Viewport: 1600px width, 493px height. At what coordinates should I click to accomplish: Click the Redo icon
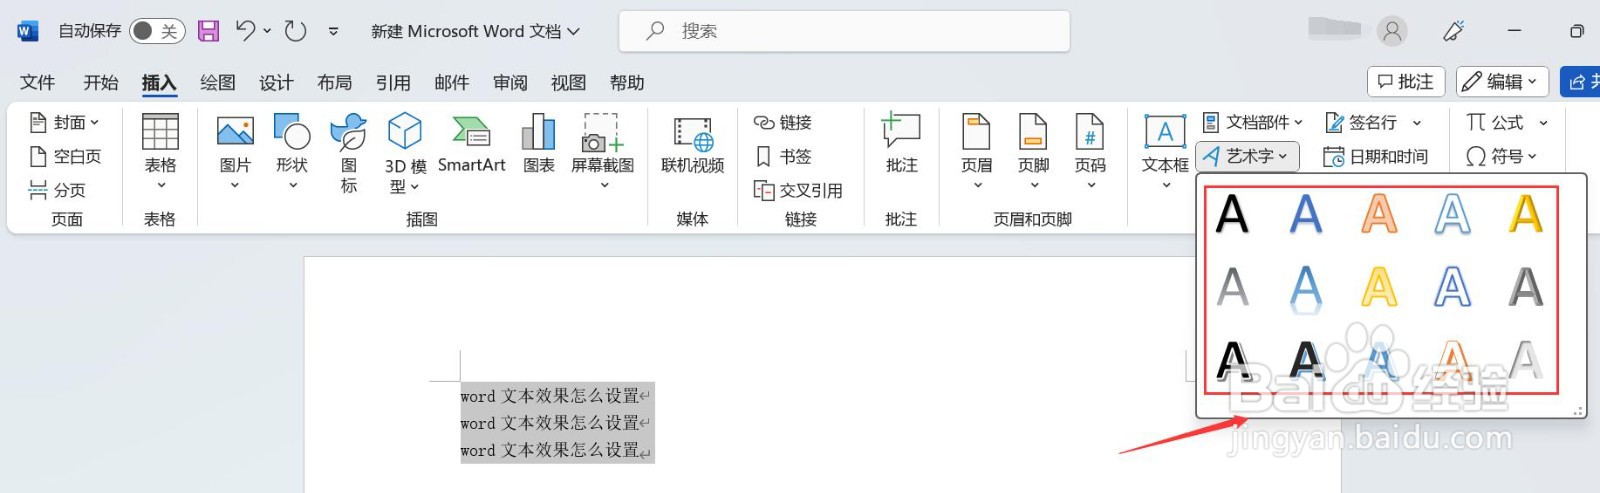coord(295,31)
